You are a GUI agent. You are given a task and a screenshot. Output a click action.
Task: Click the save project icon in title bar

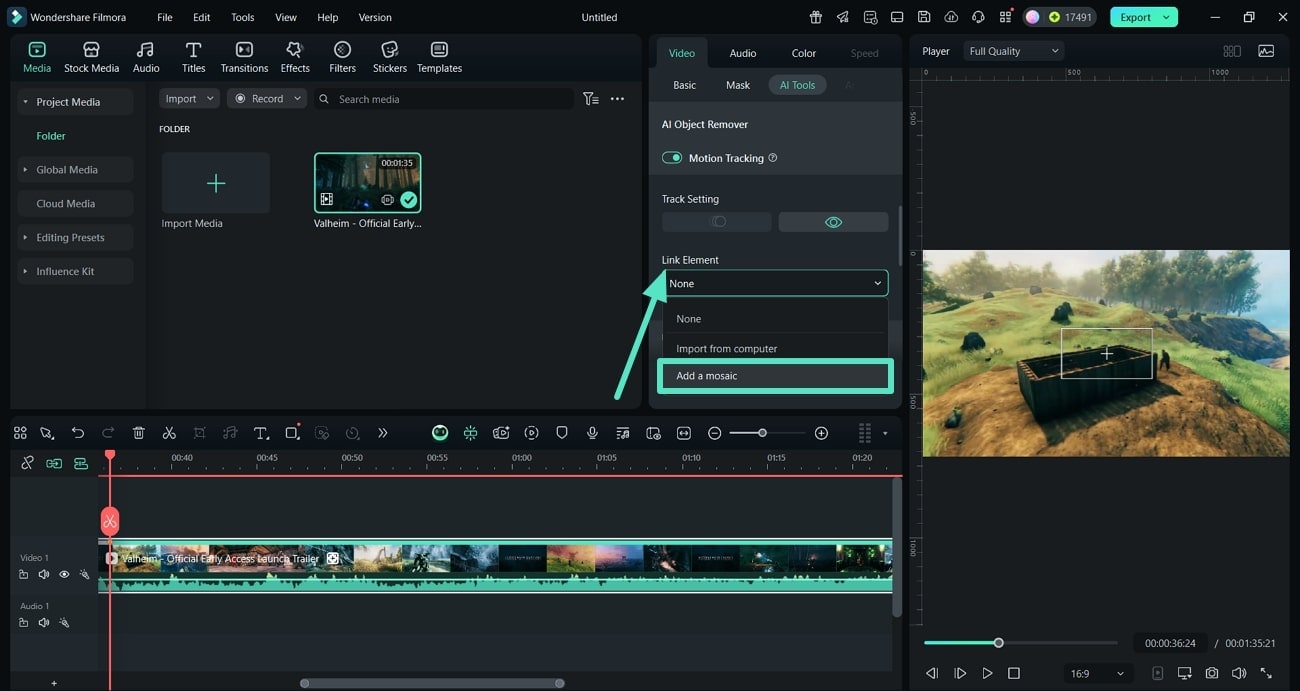pyautogui.click(x=924, y=17)
